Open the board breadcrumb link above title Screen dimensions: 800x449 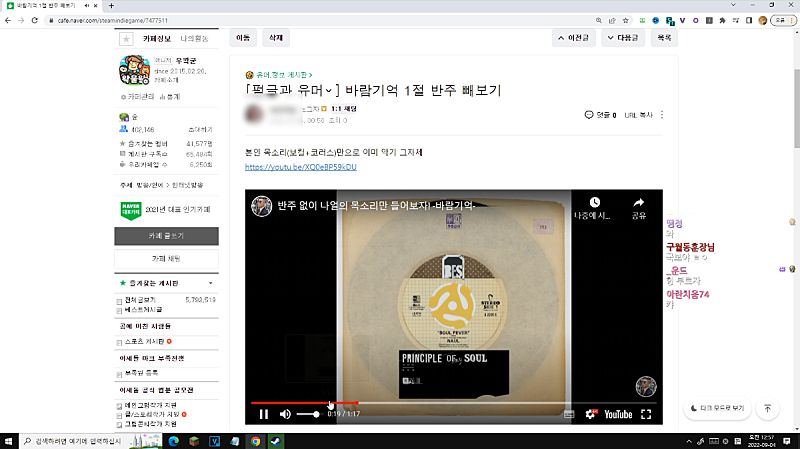point(283,75)
